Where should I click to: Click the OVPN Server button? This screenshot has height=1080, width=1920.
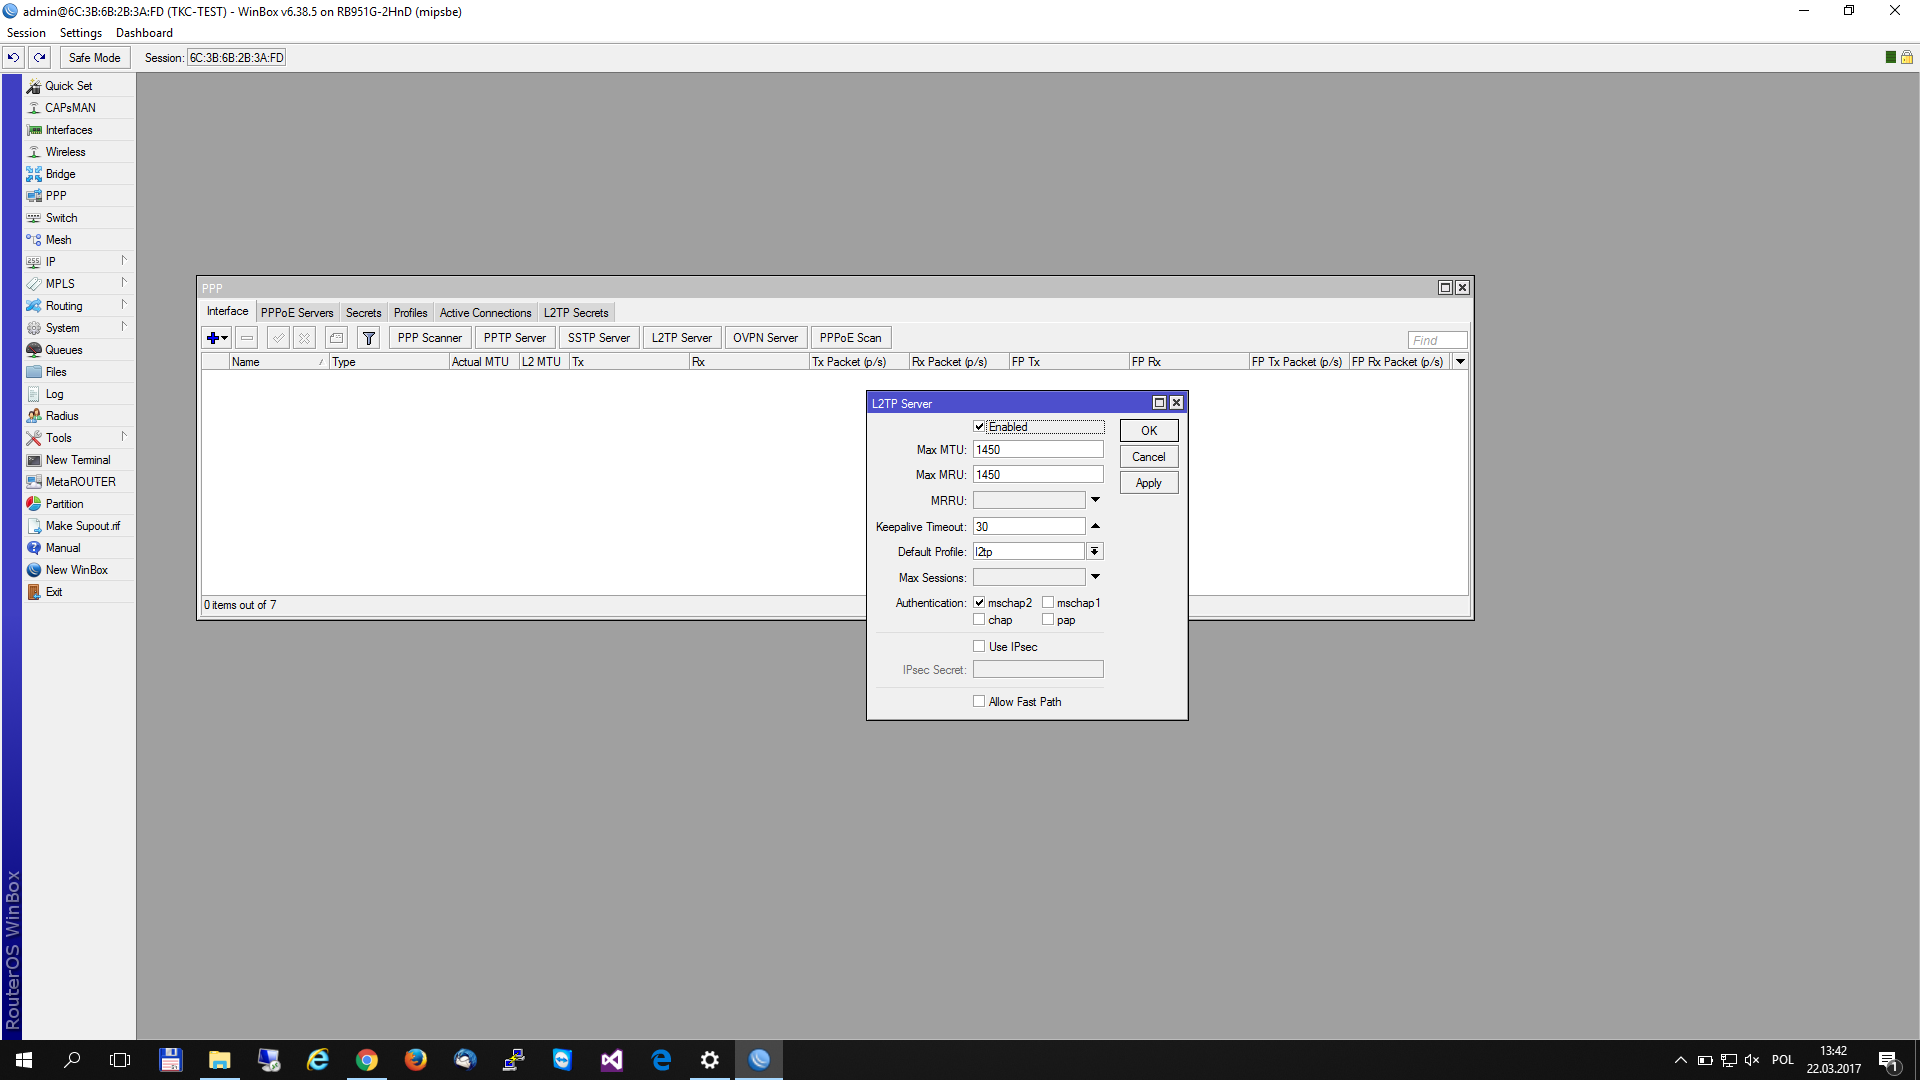click(765, 338)
